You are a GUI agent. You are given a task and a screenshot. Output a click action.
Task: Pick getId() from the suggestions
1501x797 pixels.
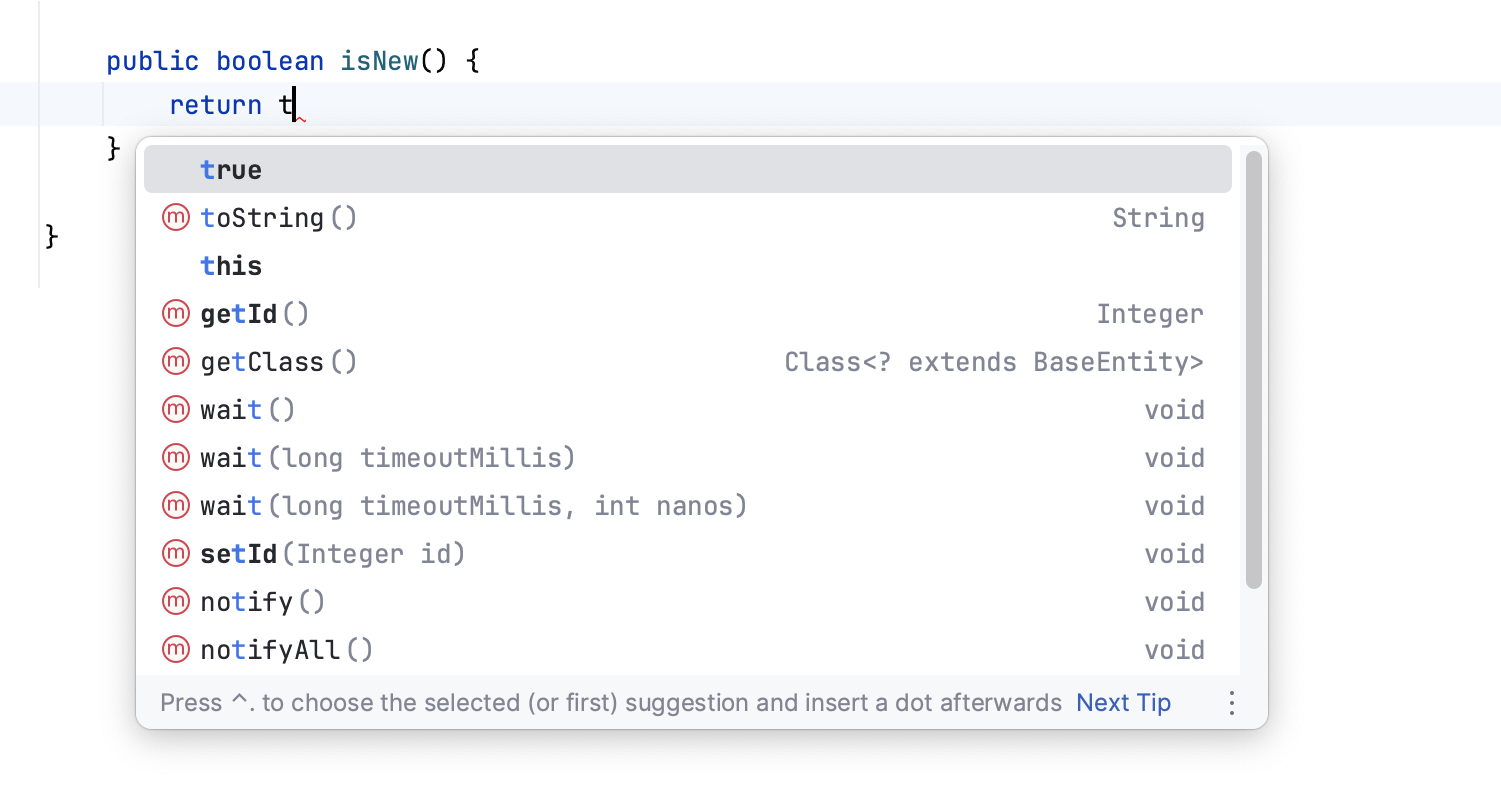(255, 313)
